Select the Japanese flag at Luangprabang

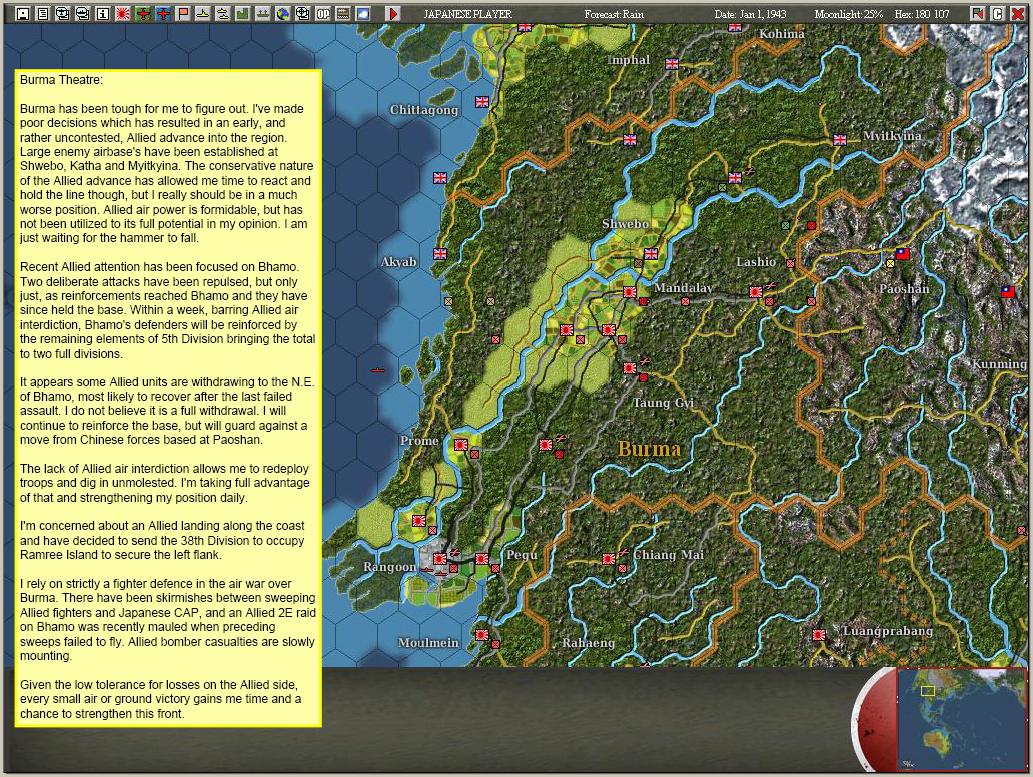pyautogui.click(x=819, y=635)
